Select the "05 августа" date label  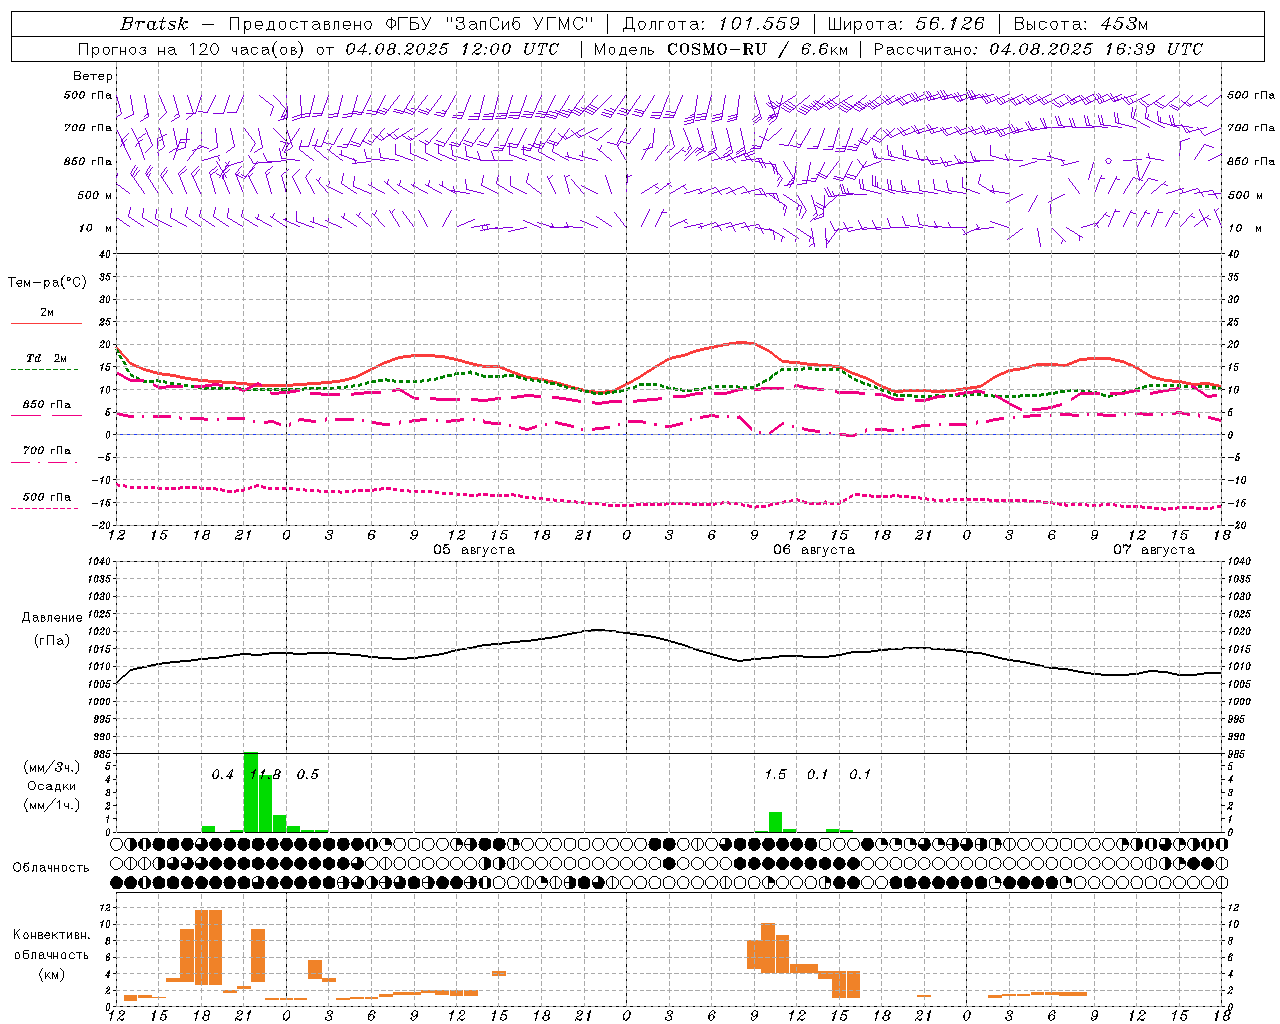point(474,550)
